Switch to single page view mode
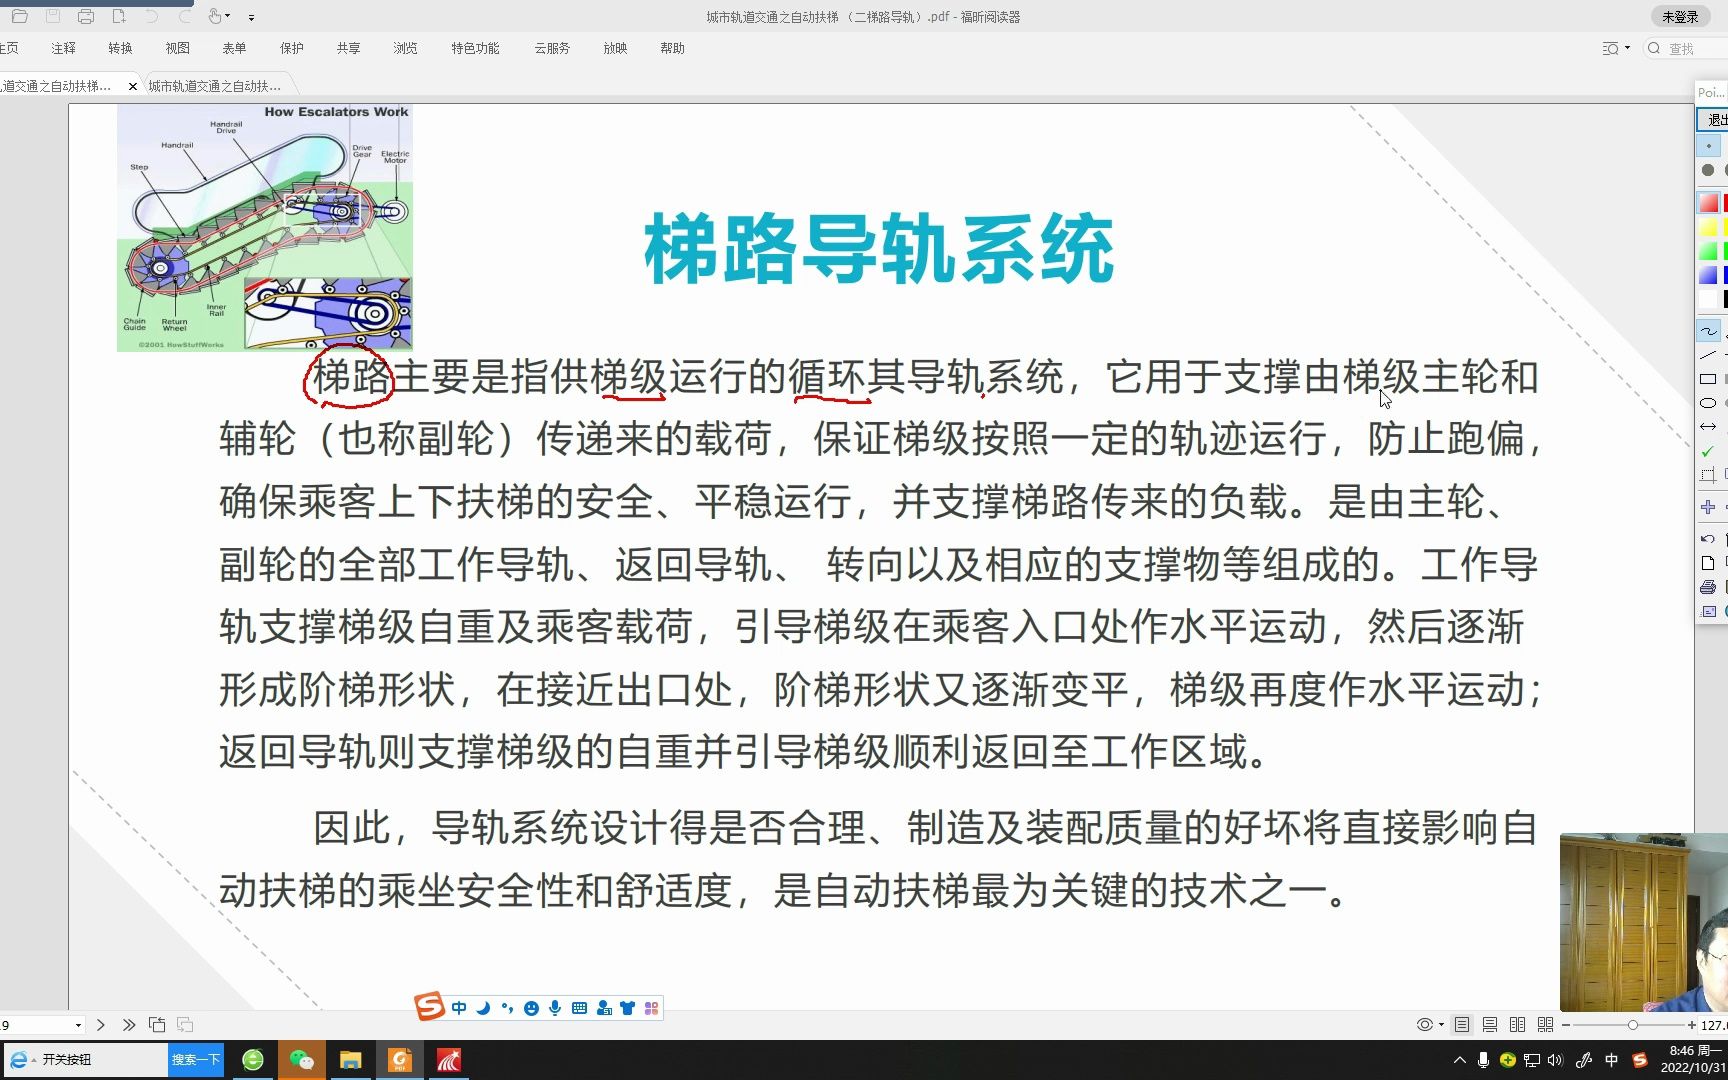Screen dimensions: 1728x1080 click(1462, 1024)
